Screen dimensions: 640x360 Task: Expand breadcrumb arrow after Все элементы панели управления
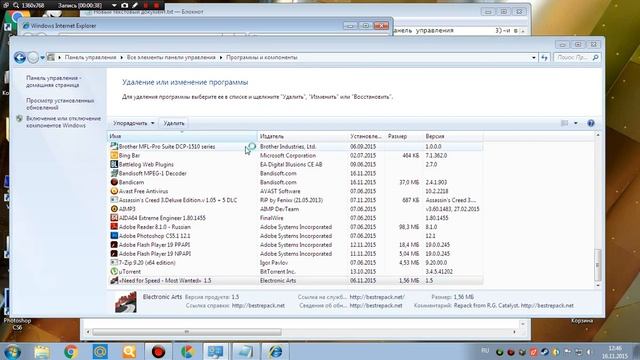(221, 58)
